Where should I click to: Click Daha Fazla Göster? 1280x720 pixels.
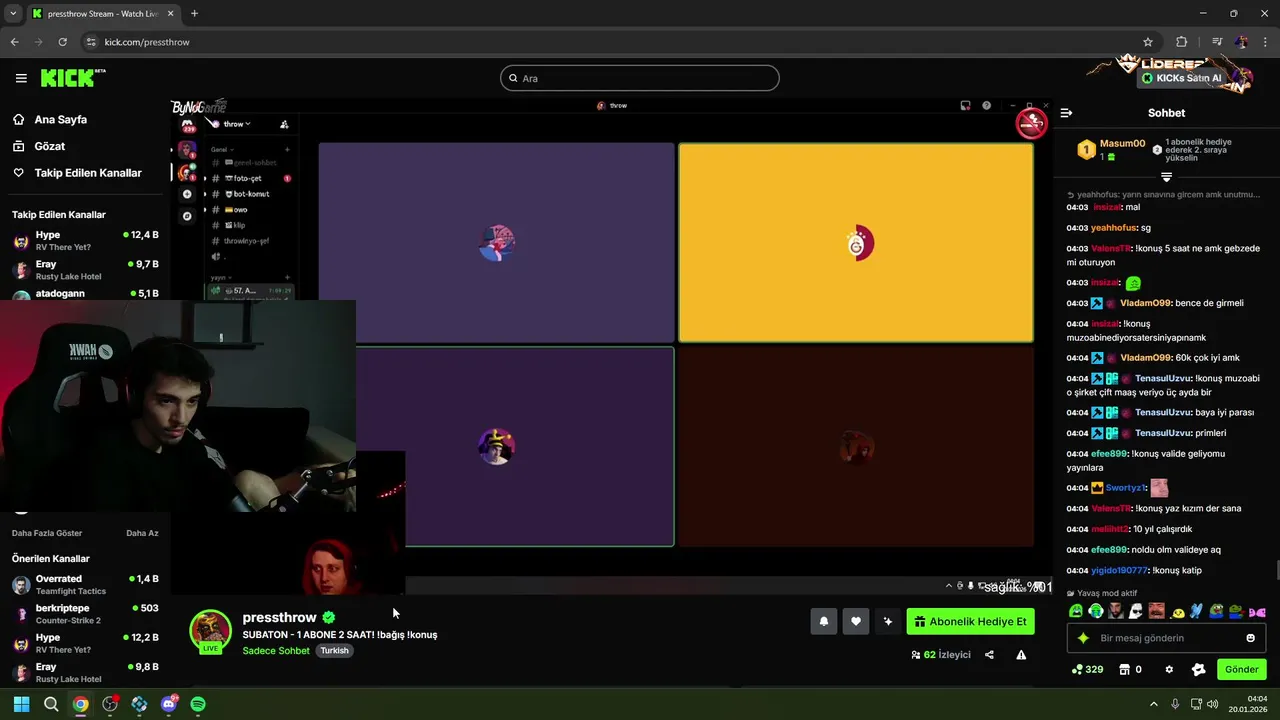pyautogui.click(x=47, y=533)
